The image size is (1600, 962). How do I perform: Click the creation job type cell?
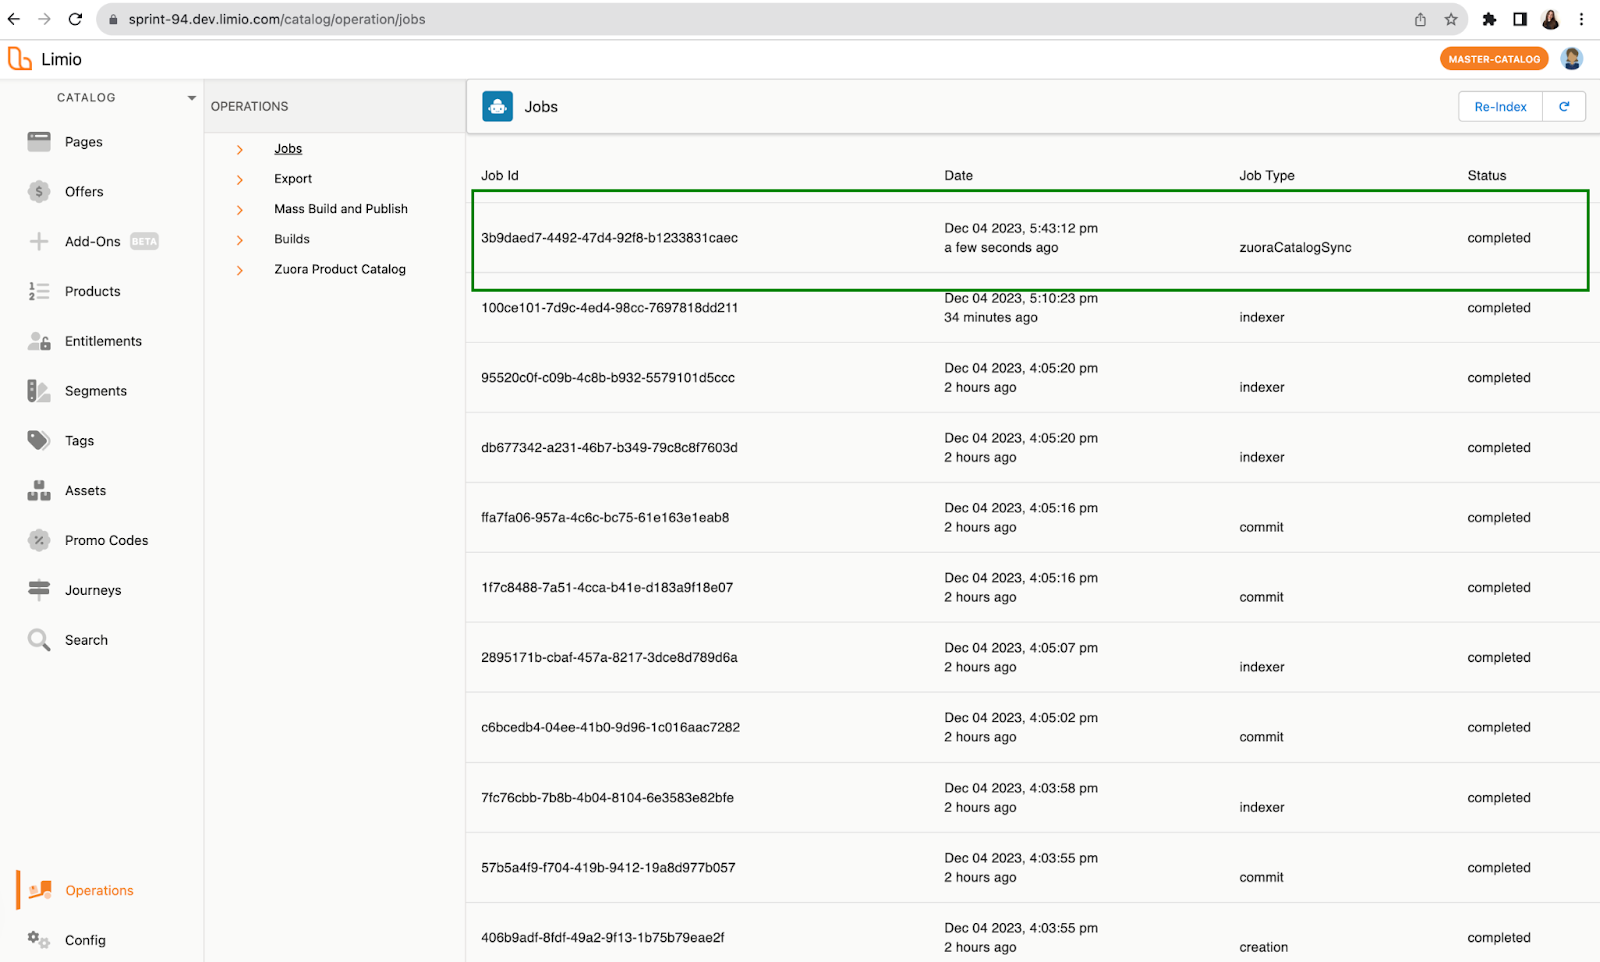(x=1263, y=947)
